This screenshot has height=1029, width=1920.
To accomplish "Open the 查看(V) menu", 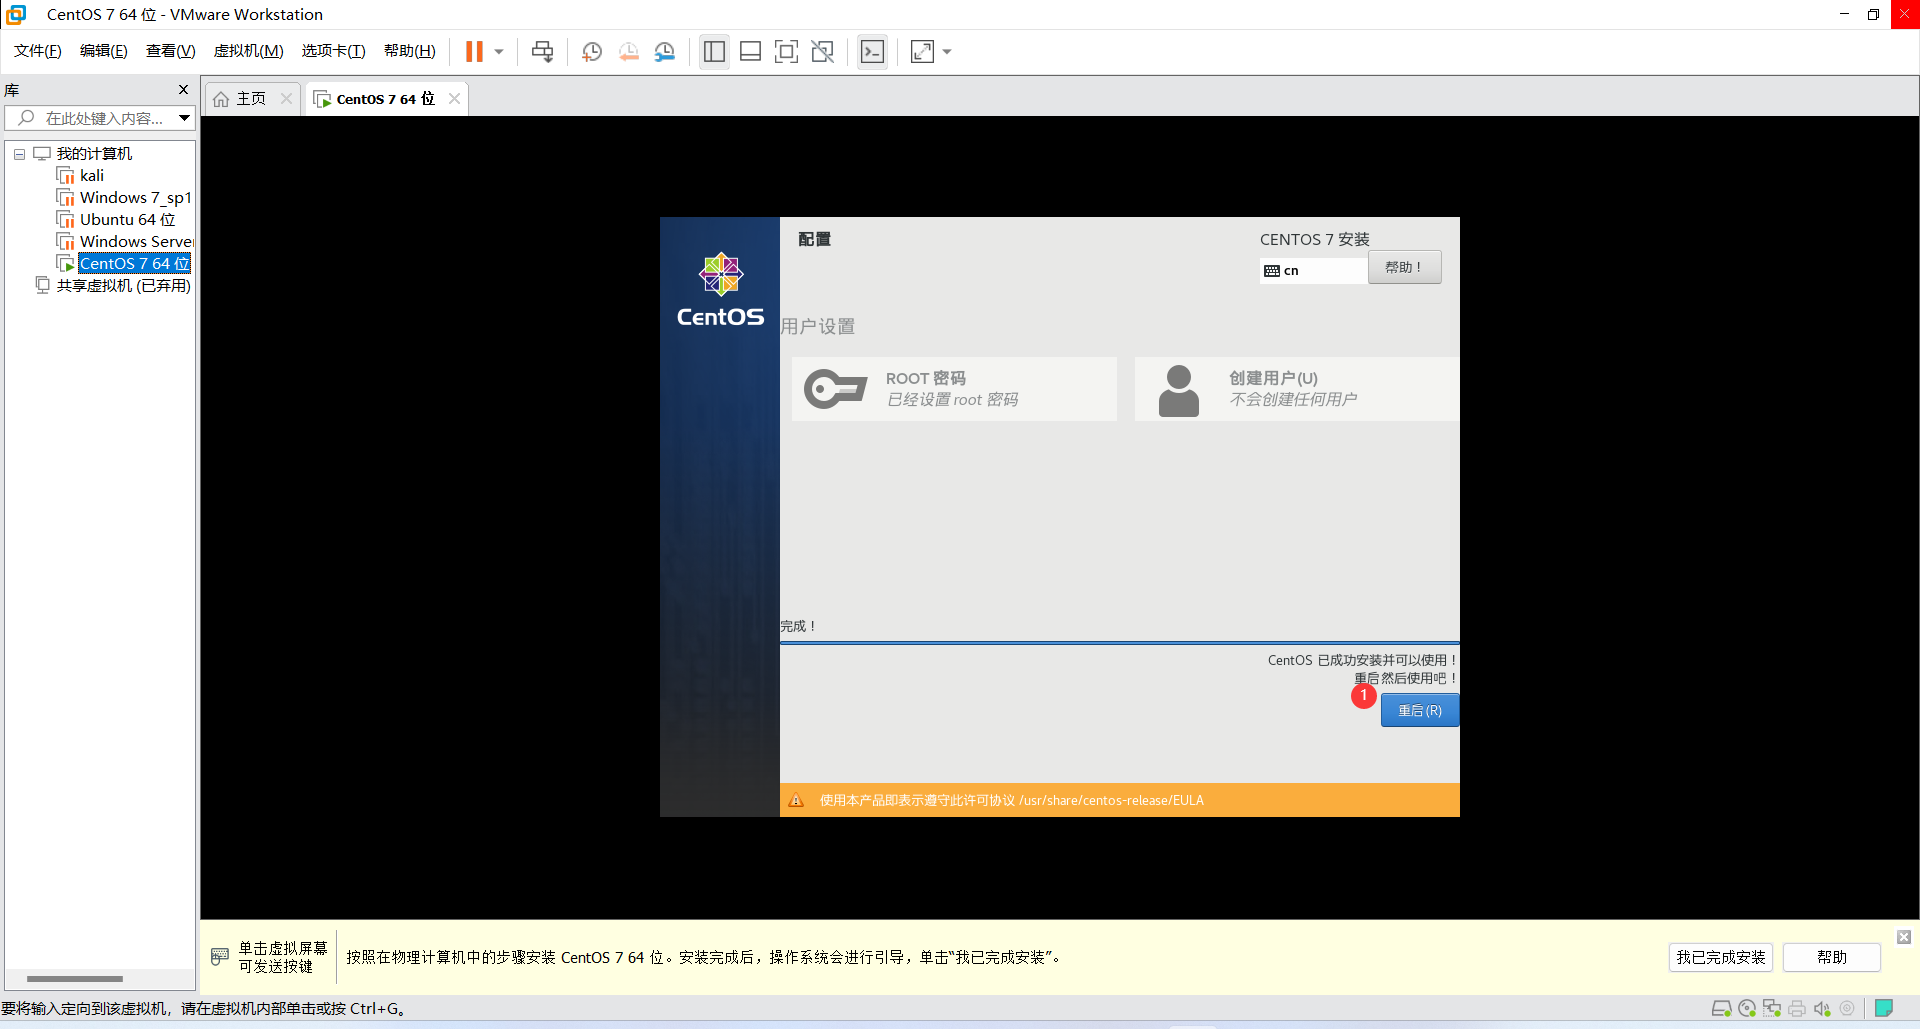I will click(171, 51).
